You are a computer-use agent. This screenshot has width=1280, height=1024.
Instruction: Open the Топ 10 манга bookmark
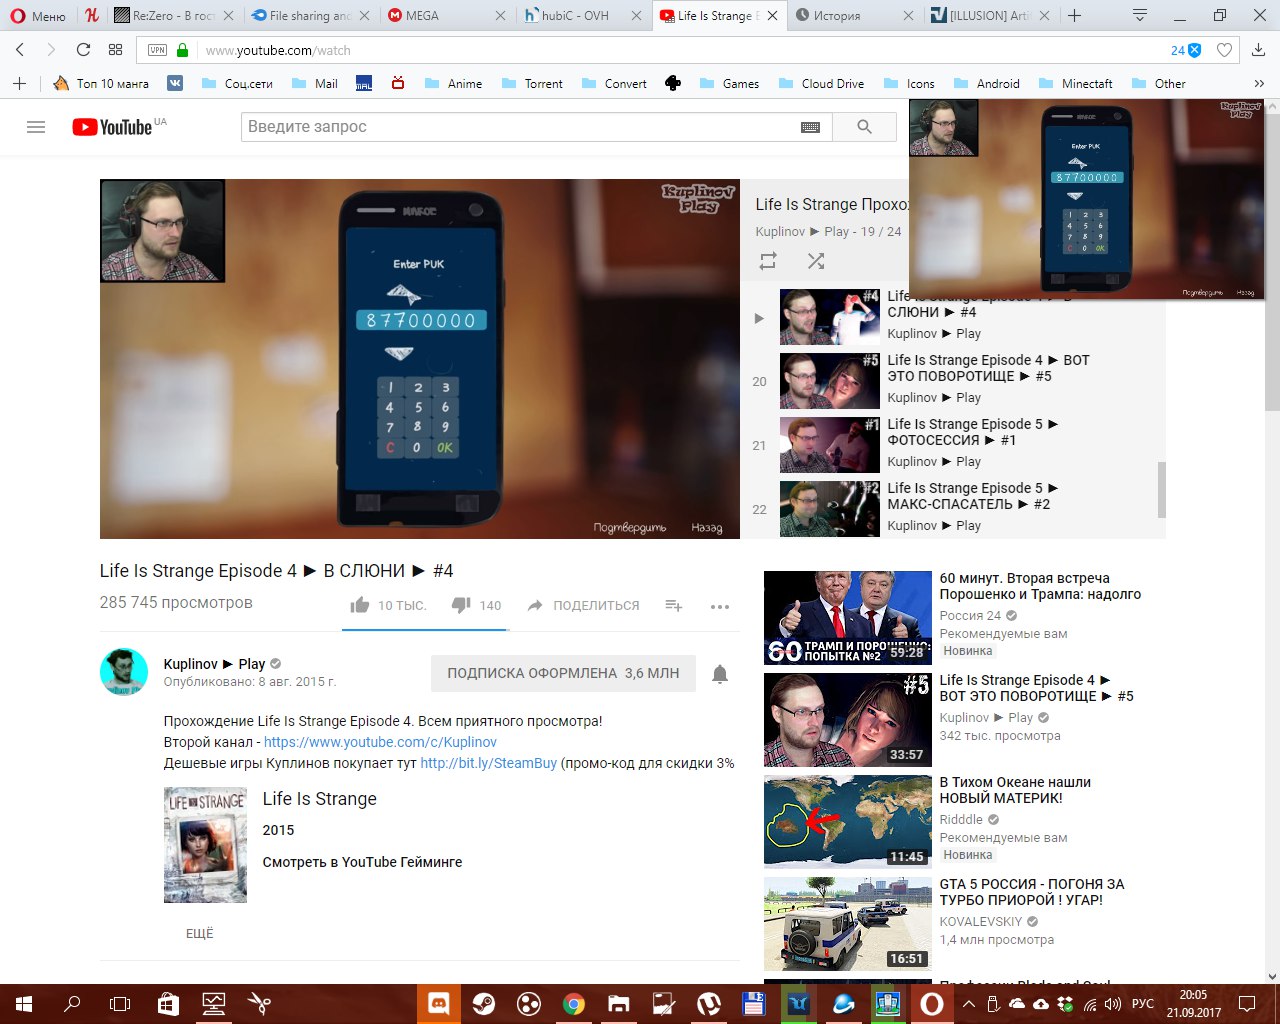pos(100,83)
